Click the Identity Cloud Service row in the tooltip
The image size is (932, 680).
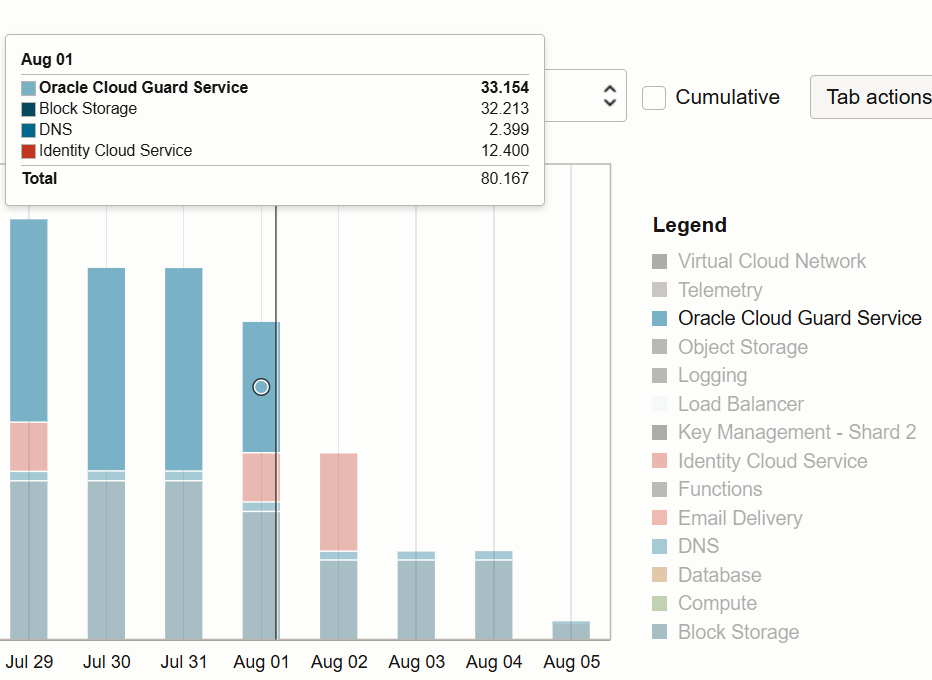coord(275,151)
